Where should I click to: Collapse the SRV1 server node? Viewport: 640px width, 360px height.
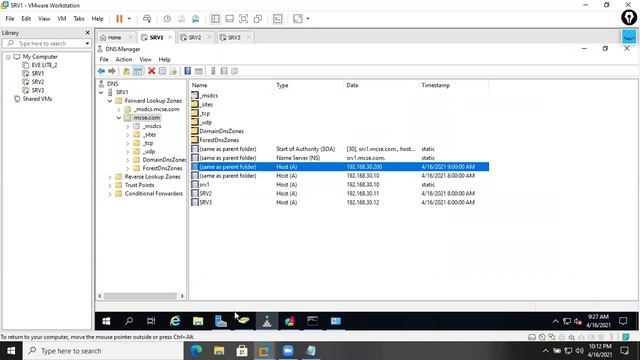(101, 93)
